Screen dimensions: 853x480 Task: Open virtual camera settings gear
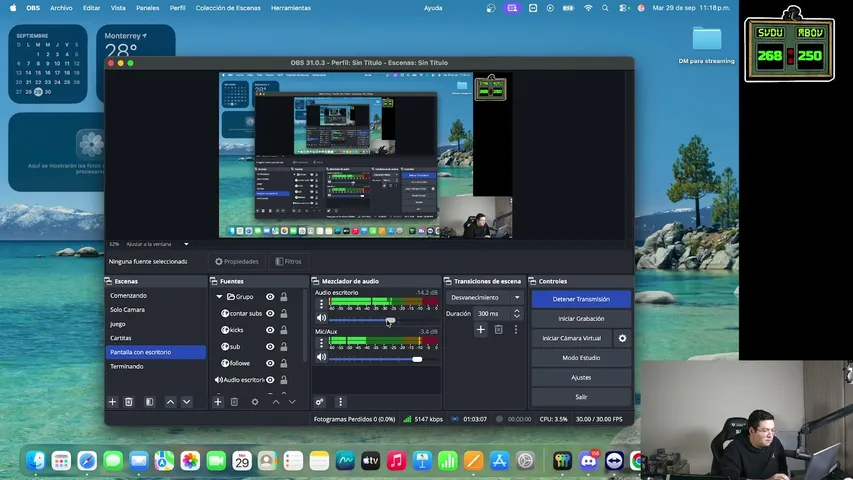622,338
